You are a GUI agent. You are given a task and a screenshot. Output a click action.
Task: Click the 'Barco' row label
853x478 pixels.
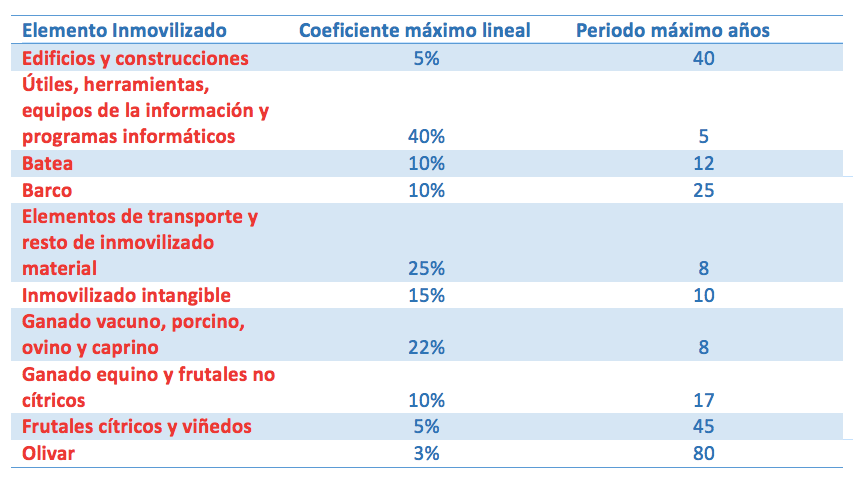47,190
